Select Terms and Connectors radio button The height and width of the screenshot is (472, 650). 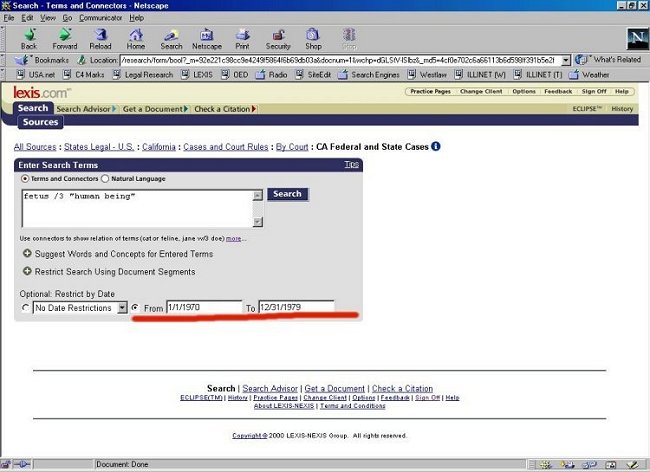point(25,179)
